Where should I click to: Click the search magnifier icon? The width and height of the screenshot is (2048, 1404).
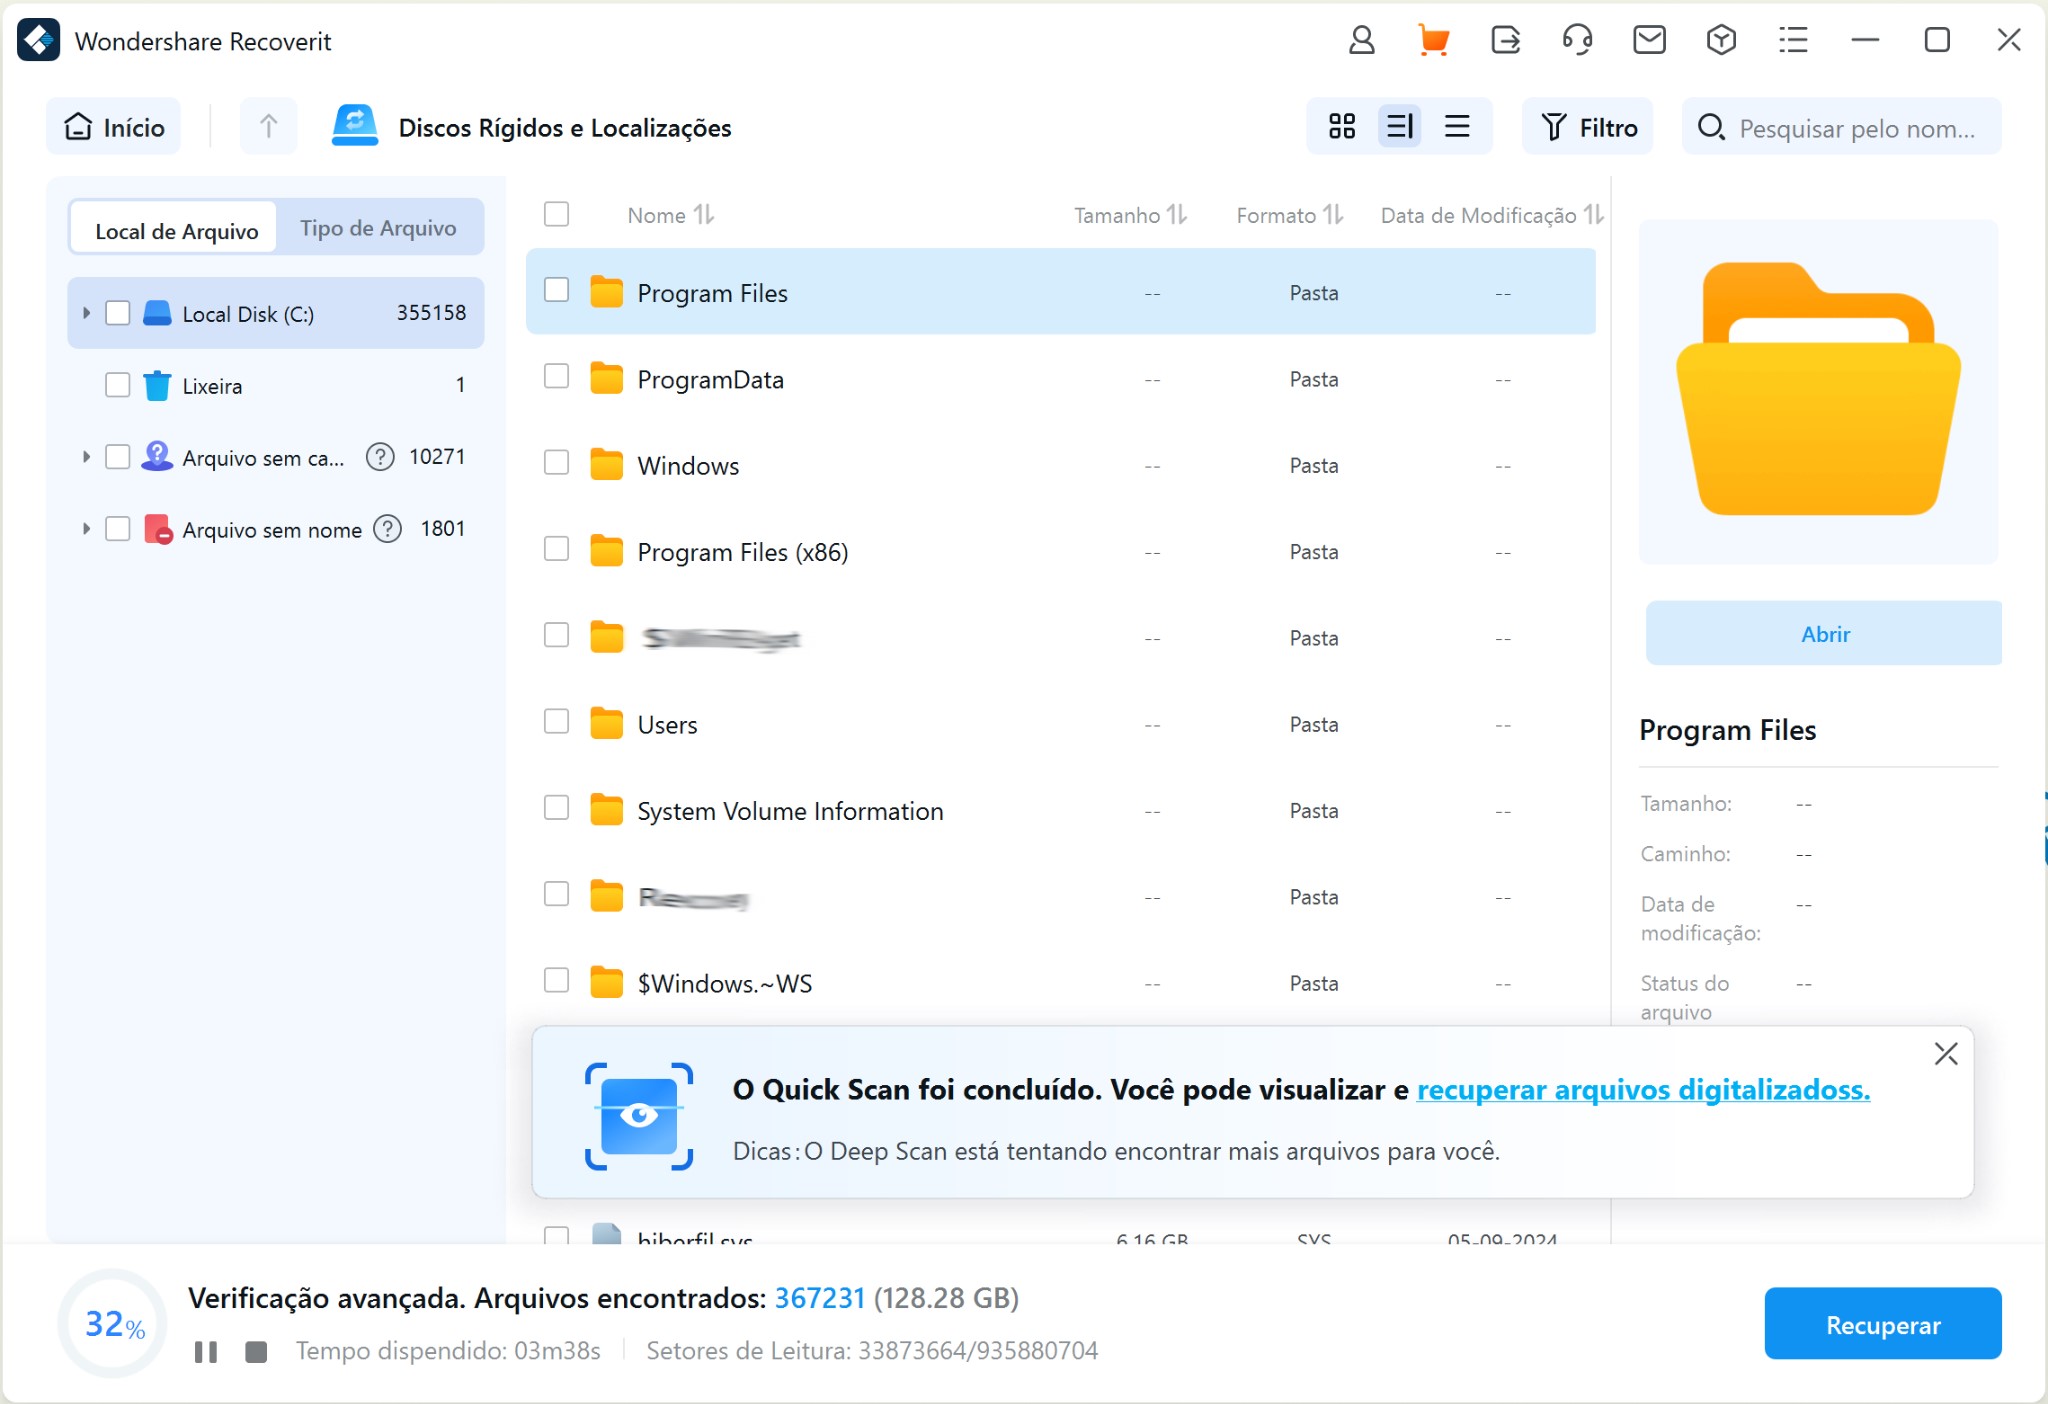tap(1711, 127)
